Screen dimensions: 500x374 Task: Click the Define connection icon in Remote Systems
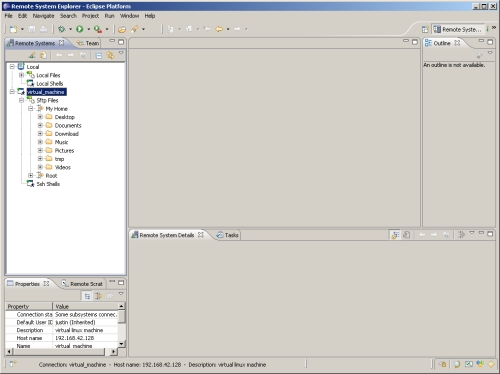(x=32, y=55)
